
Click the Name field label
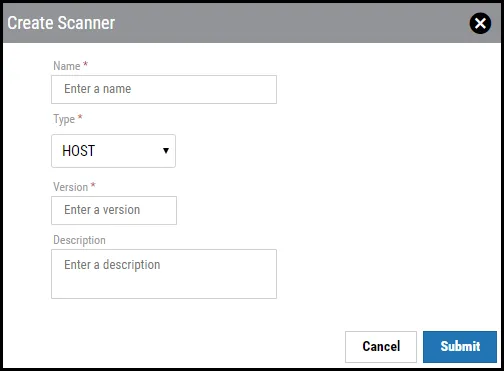tap(67, 66)
